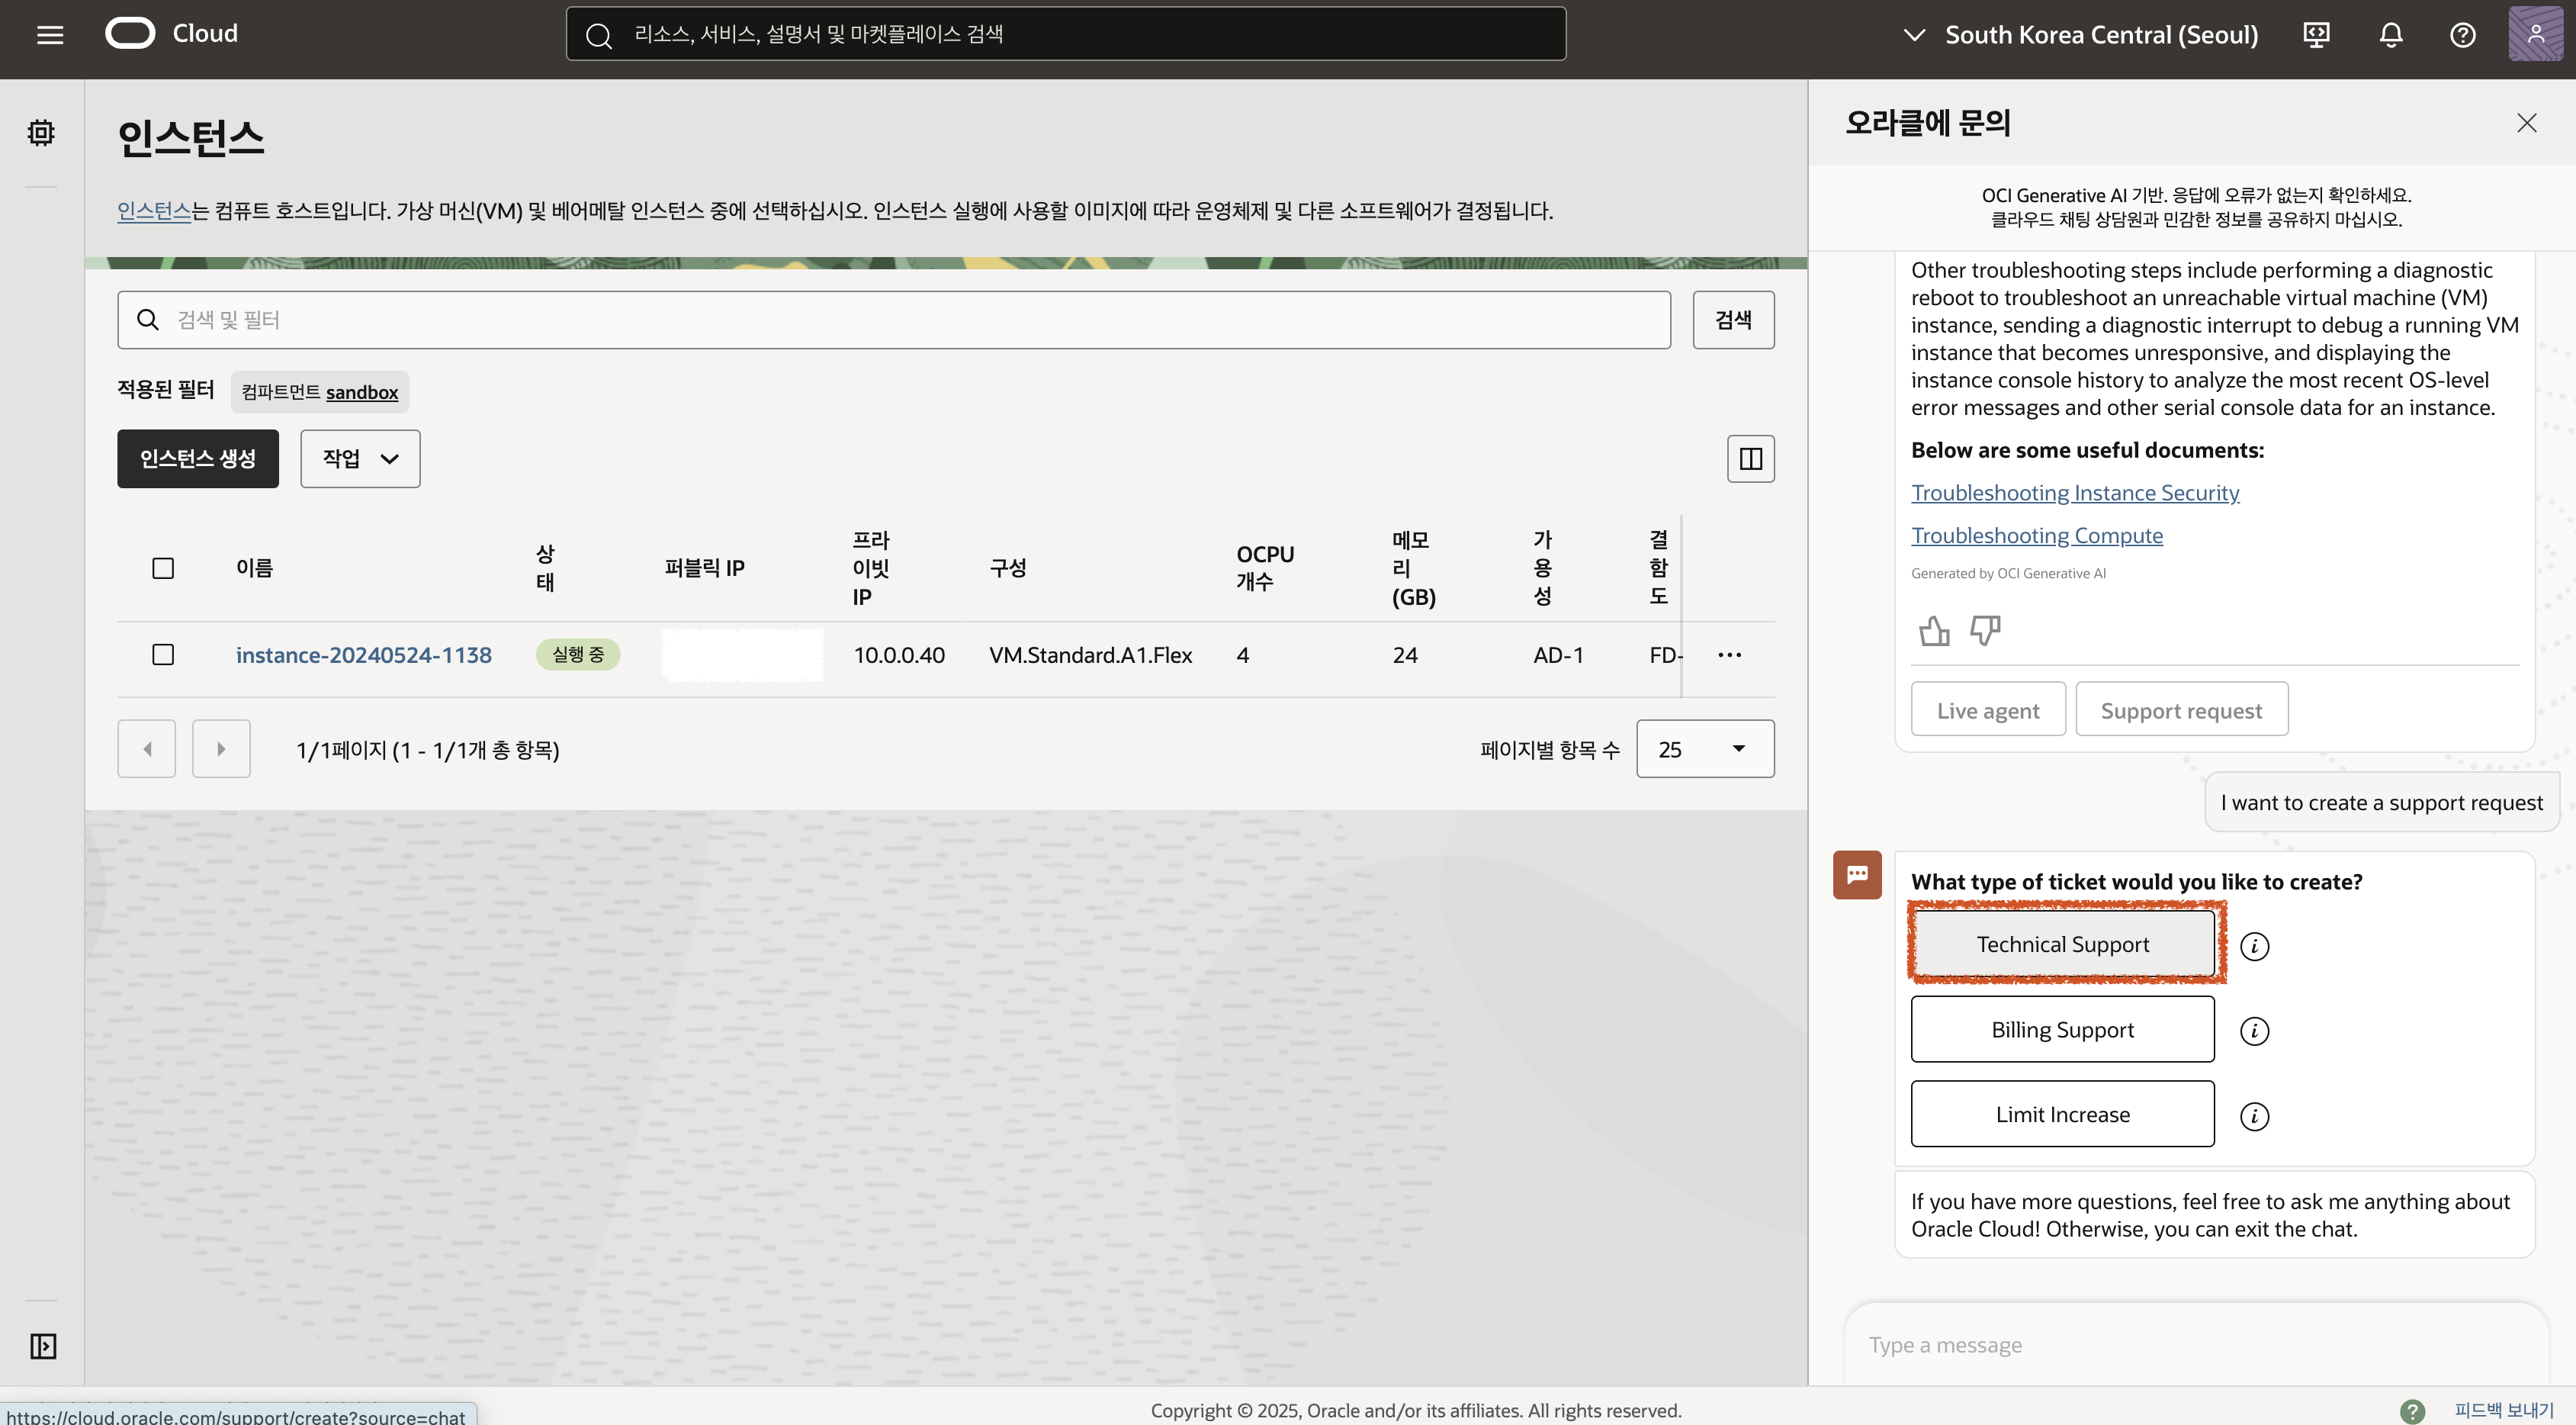Expand the 작업 actions dropdown
Screen dimensions: 2576x1425
pos(360,459)
